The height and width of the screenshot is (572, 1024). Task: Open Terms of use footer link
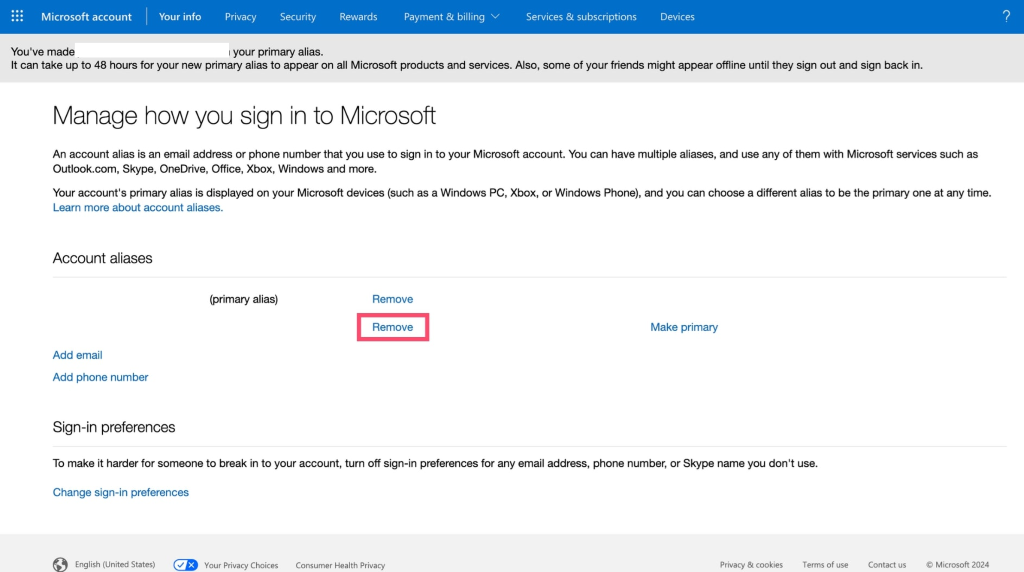pyautogui.click(x=825, y=564)
